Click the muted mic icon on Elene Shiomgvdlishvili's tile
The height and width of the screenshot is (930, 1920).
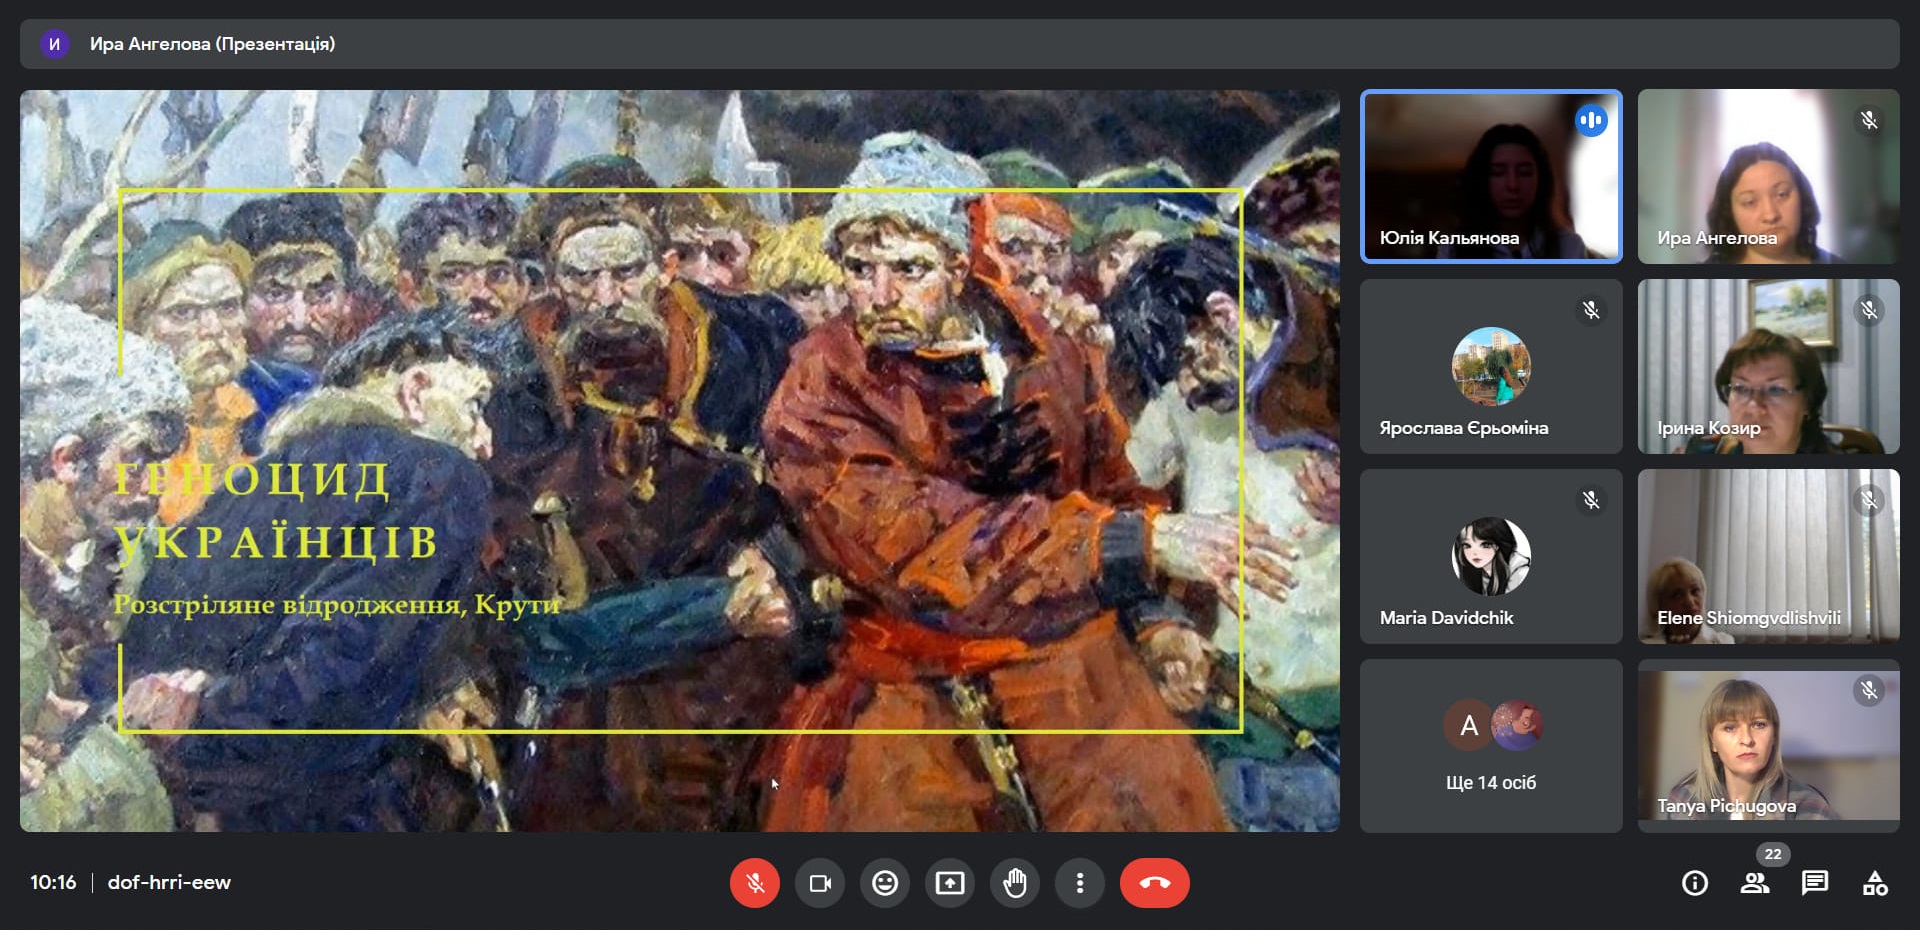(x=1869, y=500)
